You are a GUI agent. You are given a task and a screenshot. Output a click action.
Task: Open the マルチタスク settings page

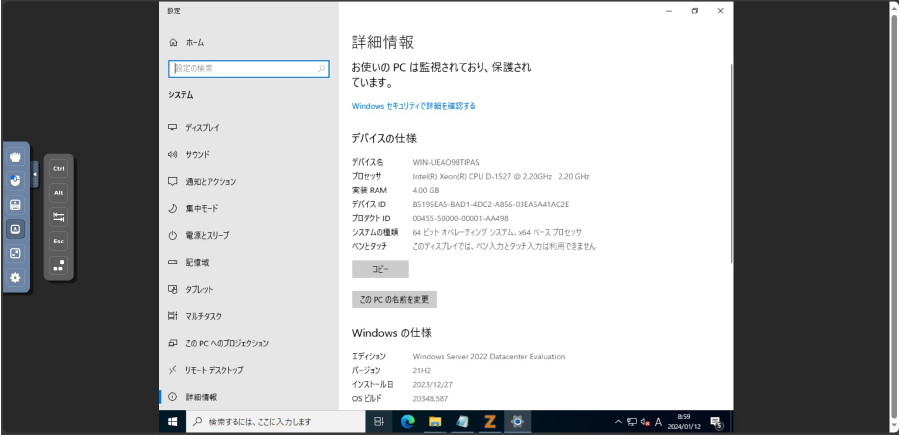(x=249, y=317)
